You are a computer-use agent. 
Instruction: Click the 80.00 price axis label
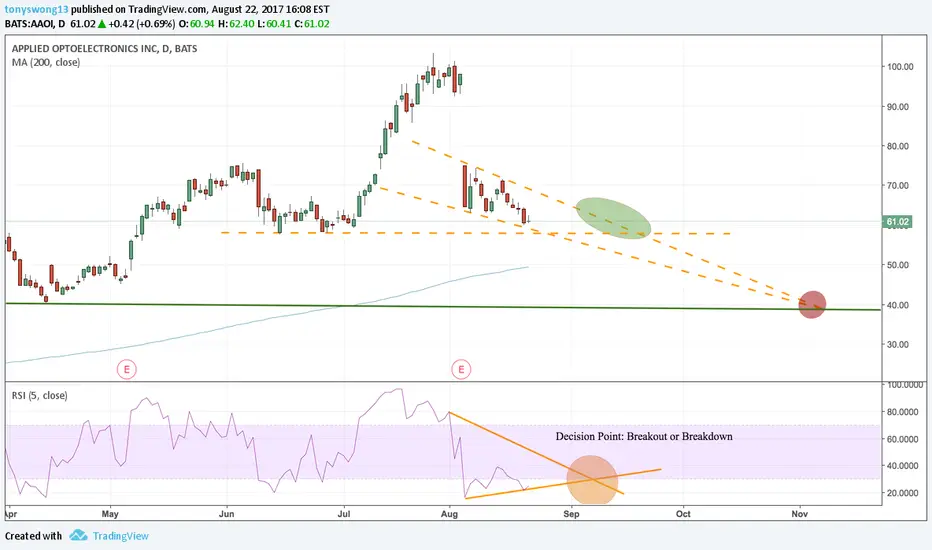(x=898, y=146)
